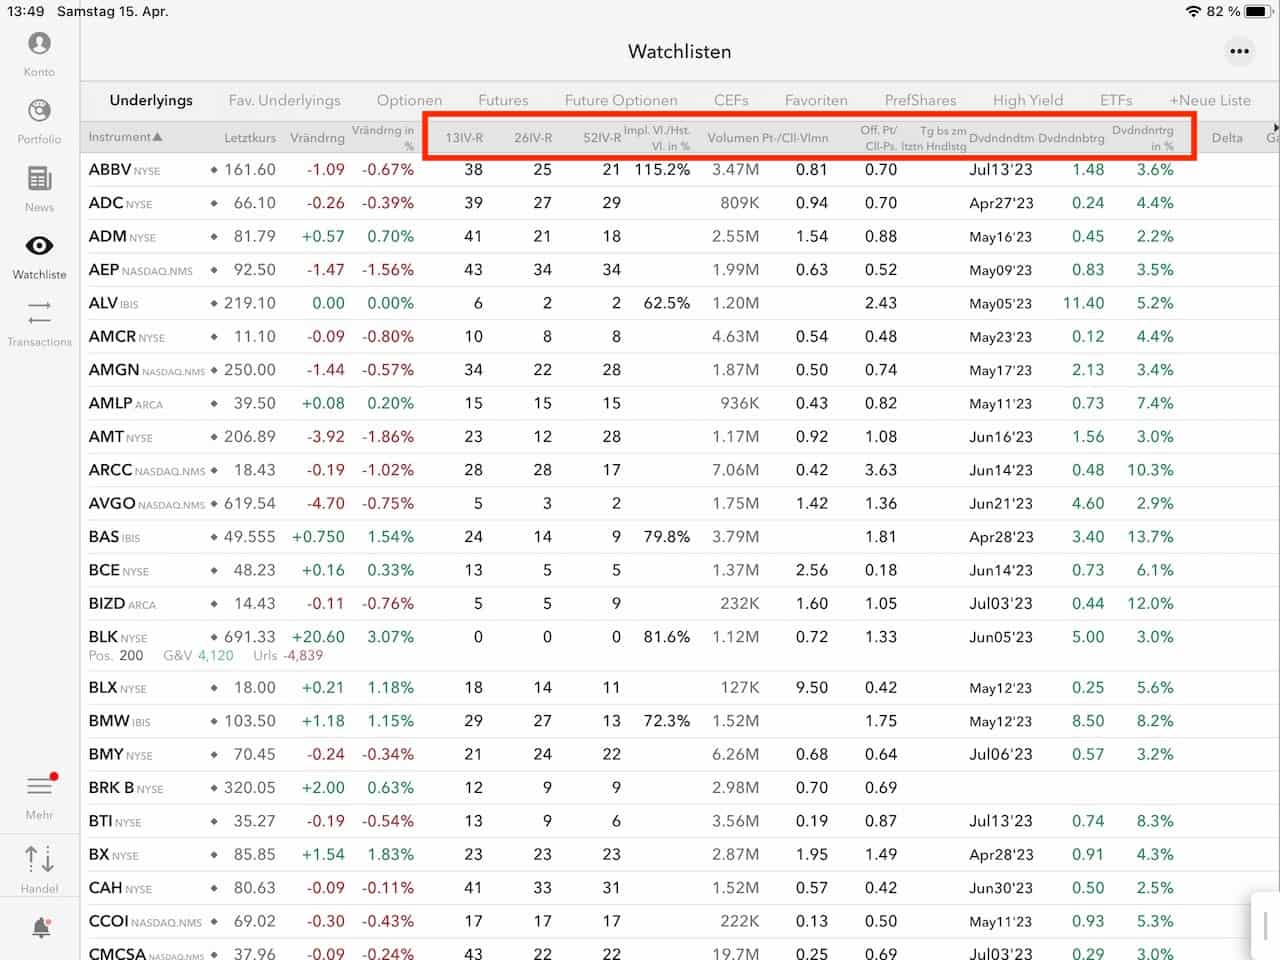Add a watchlist via +Neue Liste
Image resolution: width=1280 pixels, height=960 pixels.
pos(1210,100)
